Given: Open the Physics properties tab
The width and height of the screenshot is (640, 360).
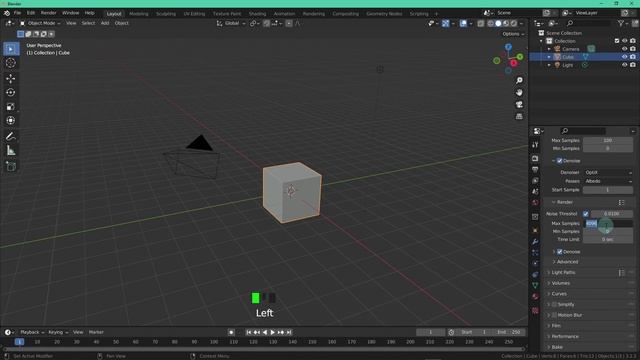Looking at the screenshot, I should tap(535, 263).
